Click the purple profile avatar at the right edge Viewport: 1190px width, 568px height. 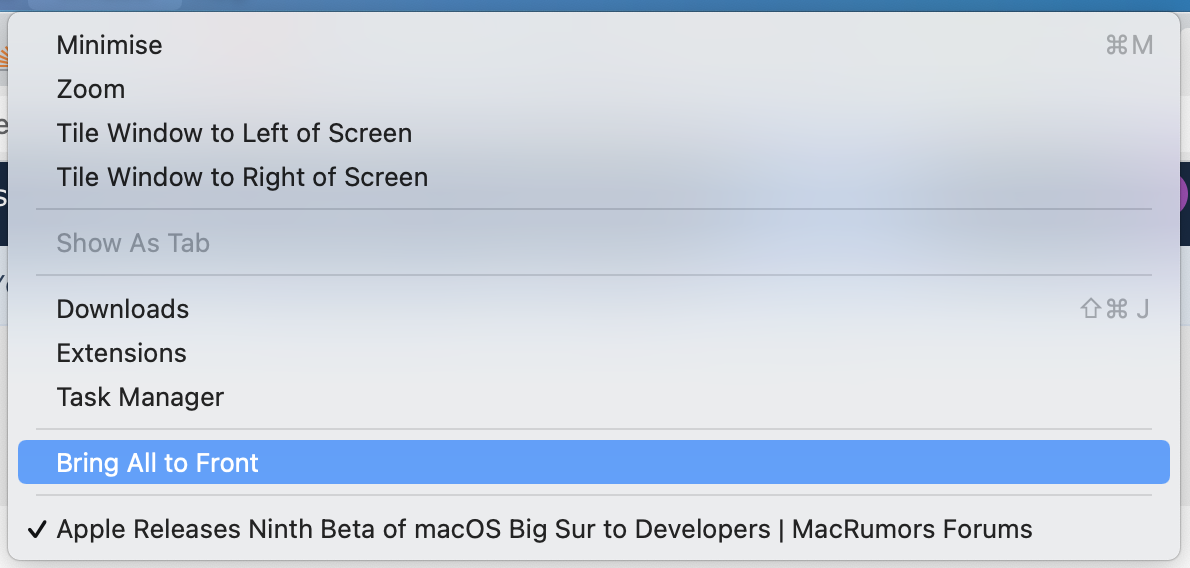pyautogui.click(x=1184, y=192)
